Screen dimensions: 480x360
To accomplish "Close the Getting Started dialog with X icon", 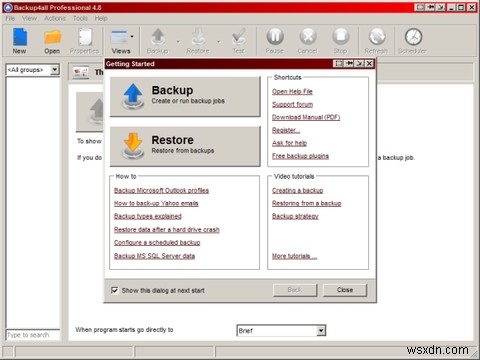I will click(369, 64).
